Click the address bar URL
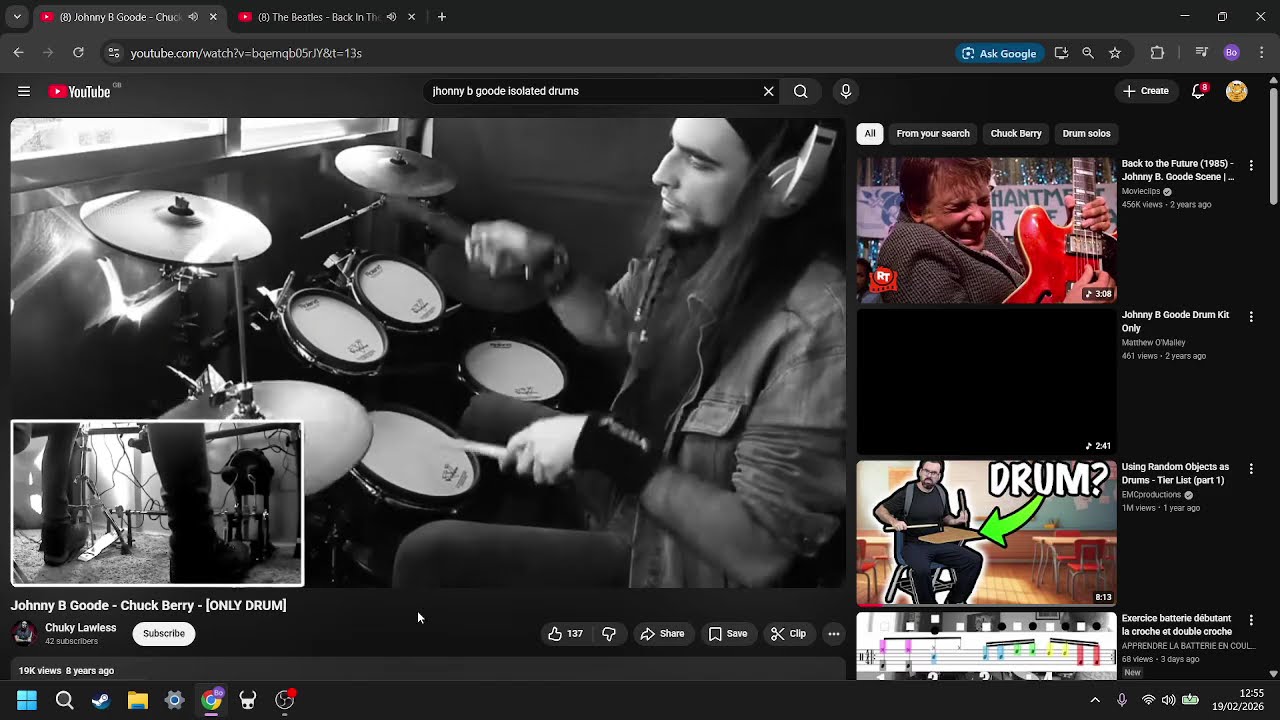The height and width of the screenshot is (720, 1280). click(246, 53)
